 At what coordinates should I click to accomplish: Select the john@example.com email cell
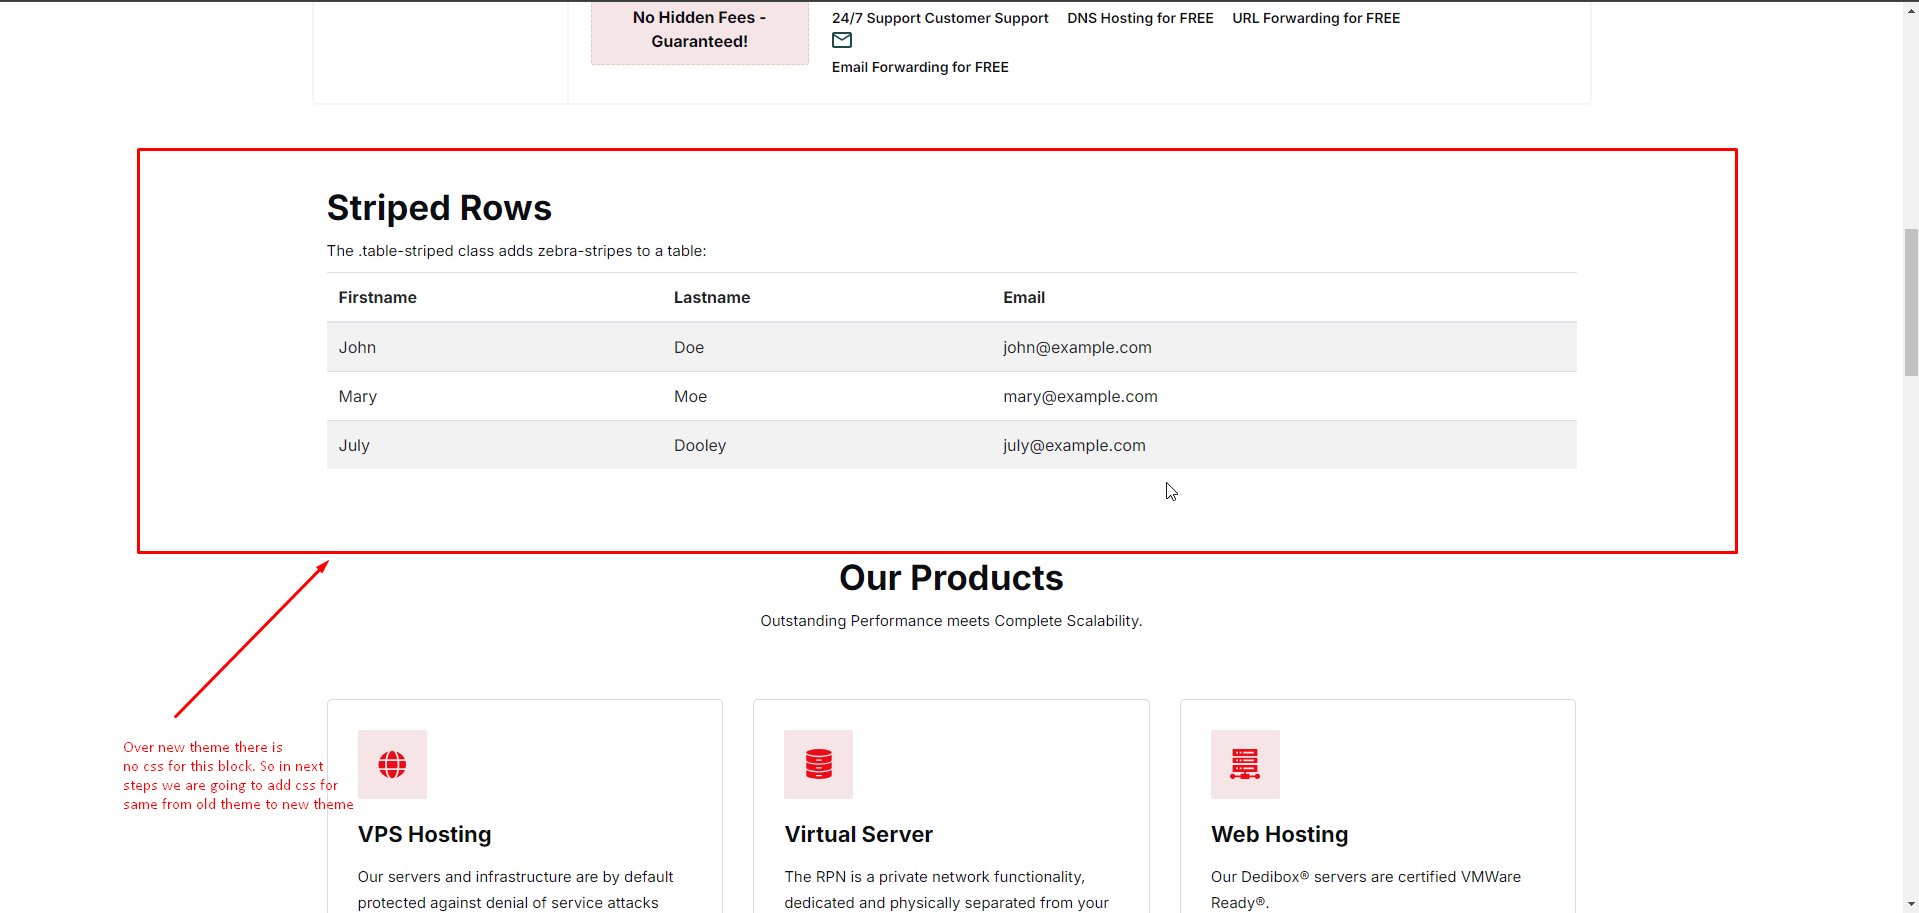click(1077, 348)
